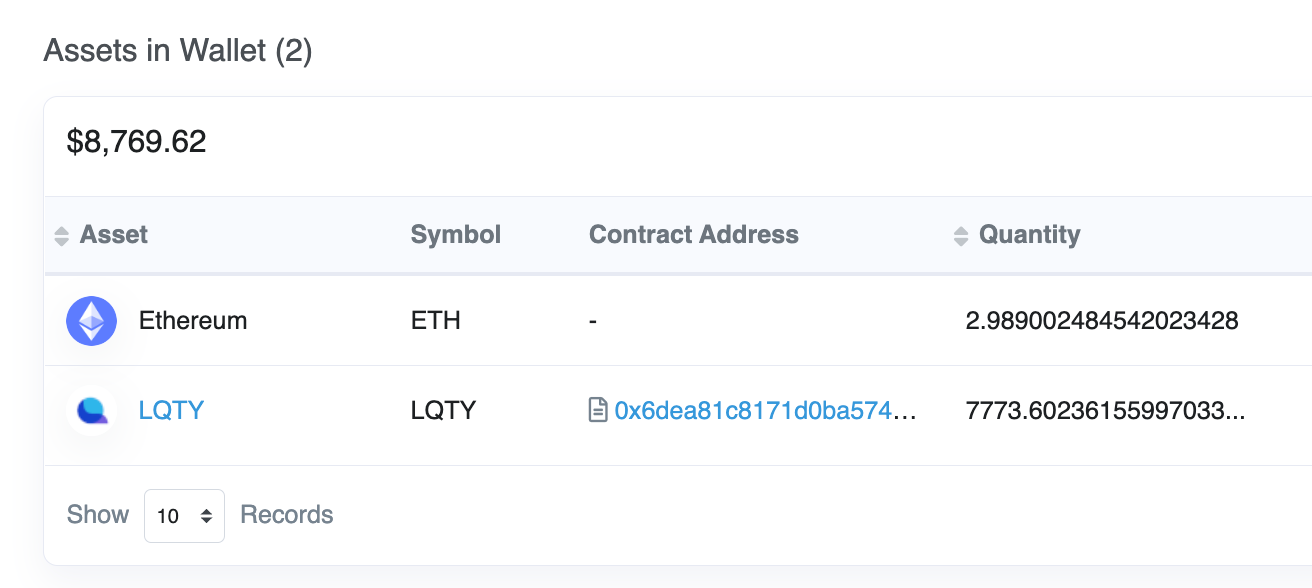Select the Ethereum asset name
The width and height of the screenshot is (1312, 588).
click(193, 321)
